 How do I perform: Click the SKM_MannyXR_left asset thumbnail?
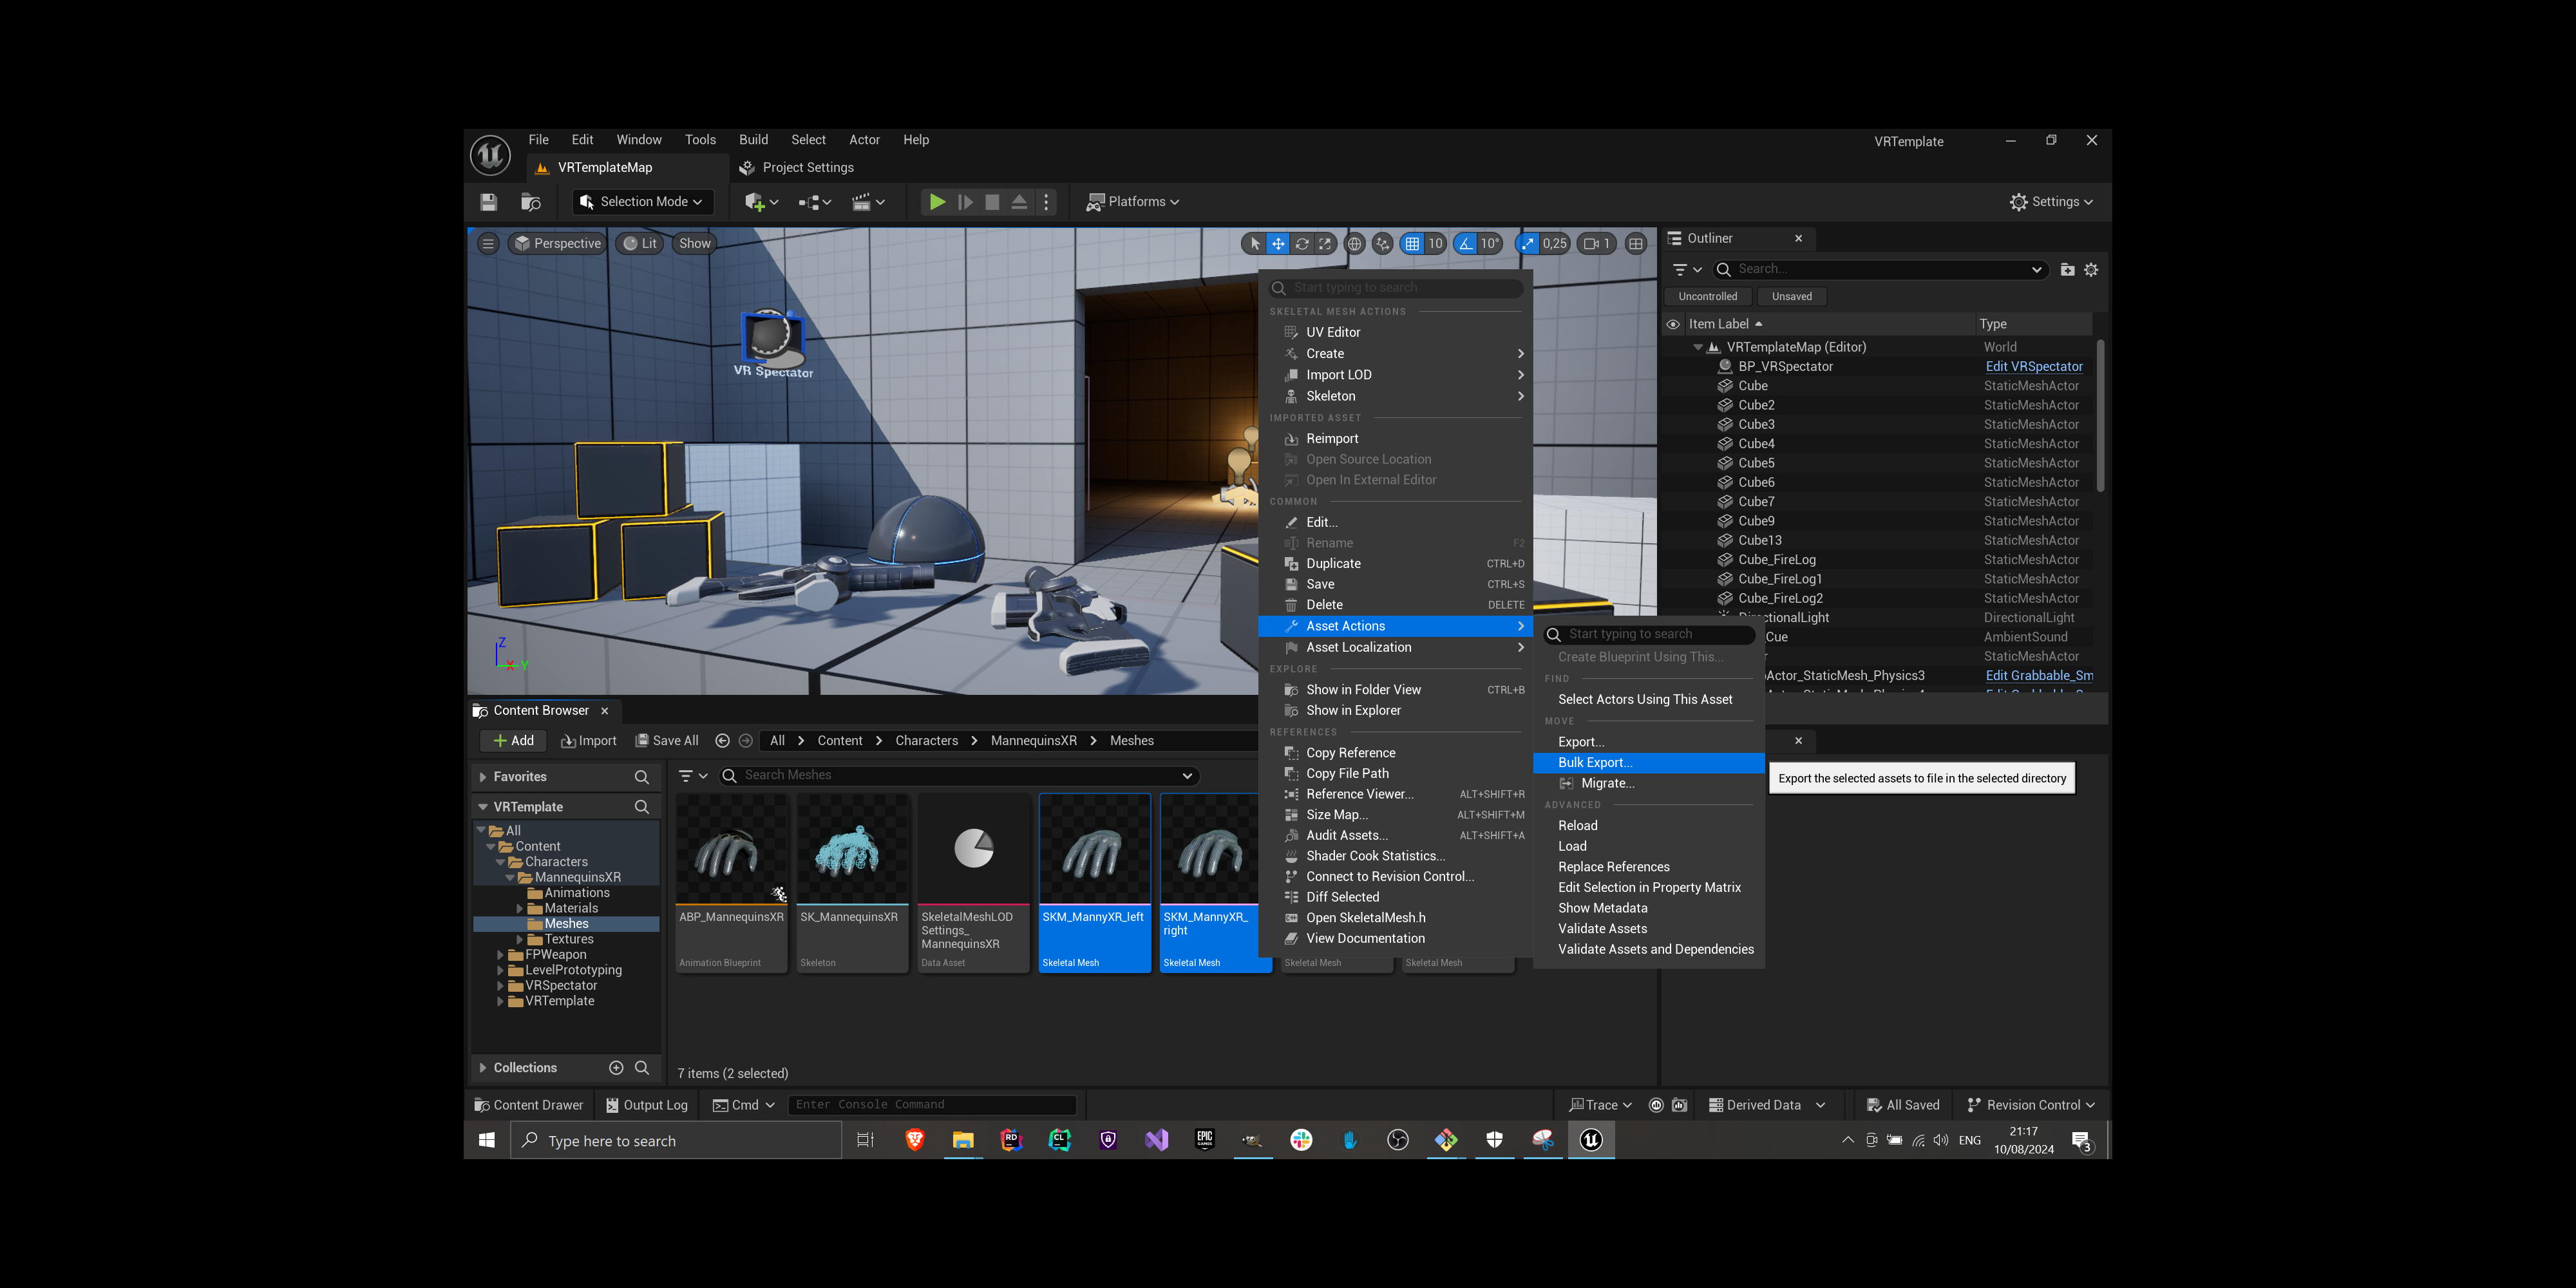(1093, 850)
